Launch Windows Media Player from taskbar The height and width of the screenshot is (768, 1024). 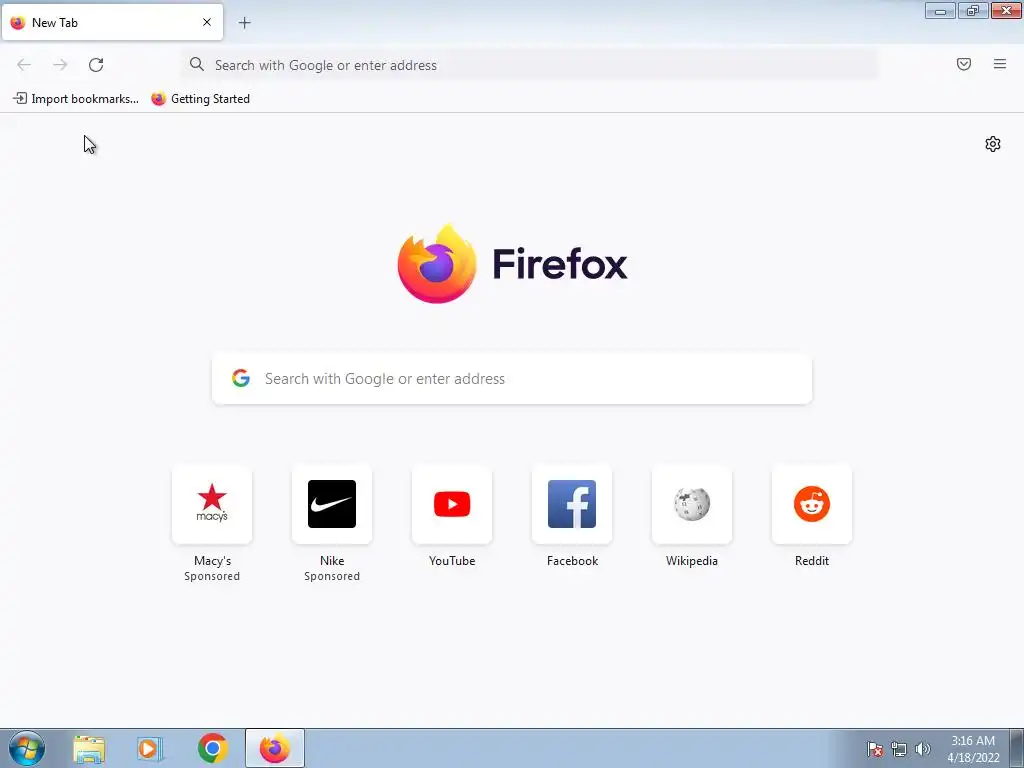tap(150, 749)
